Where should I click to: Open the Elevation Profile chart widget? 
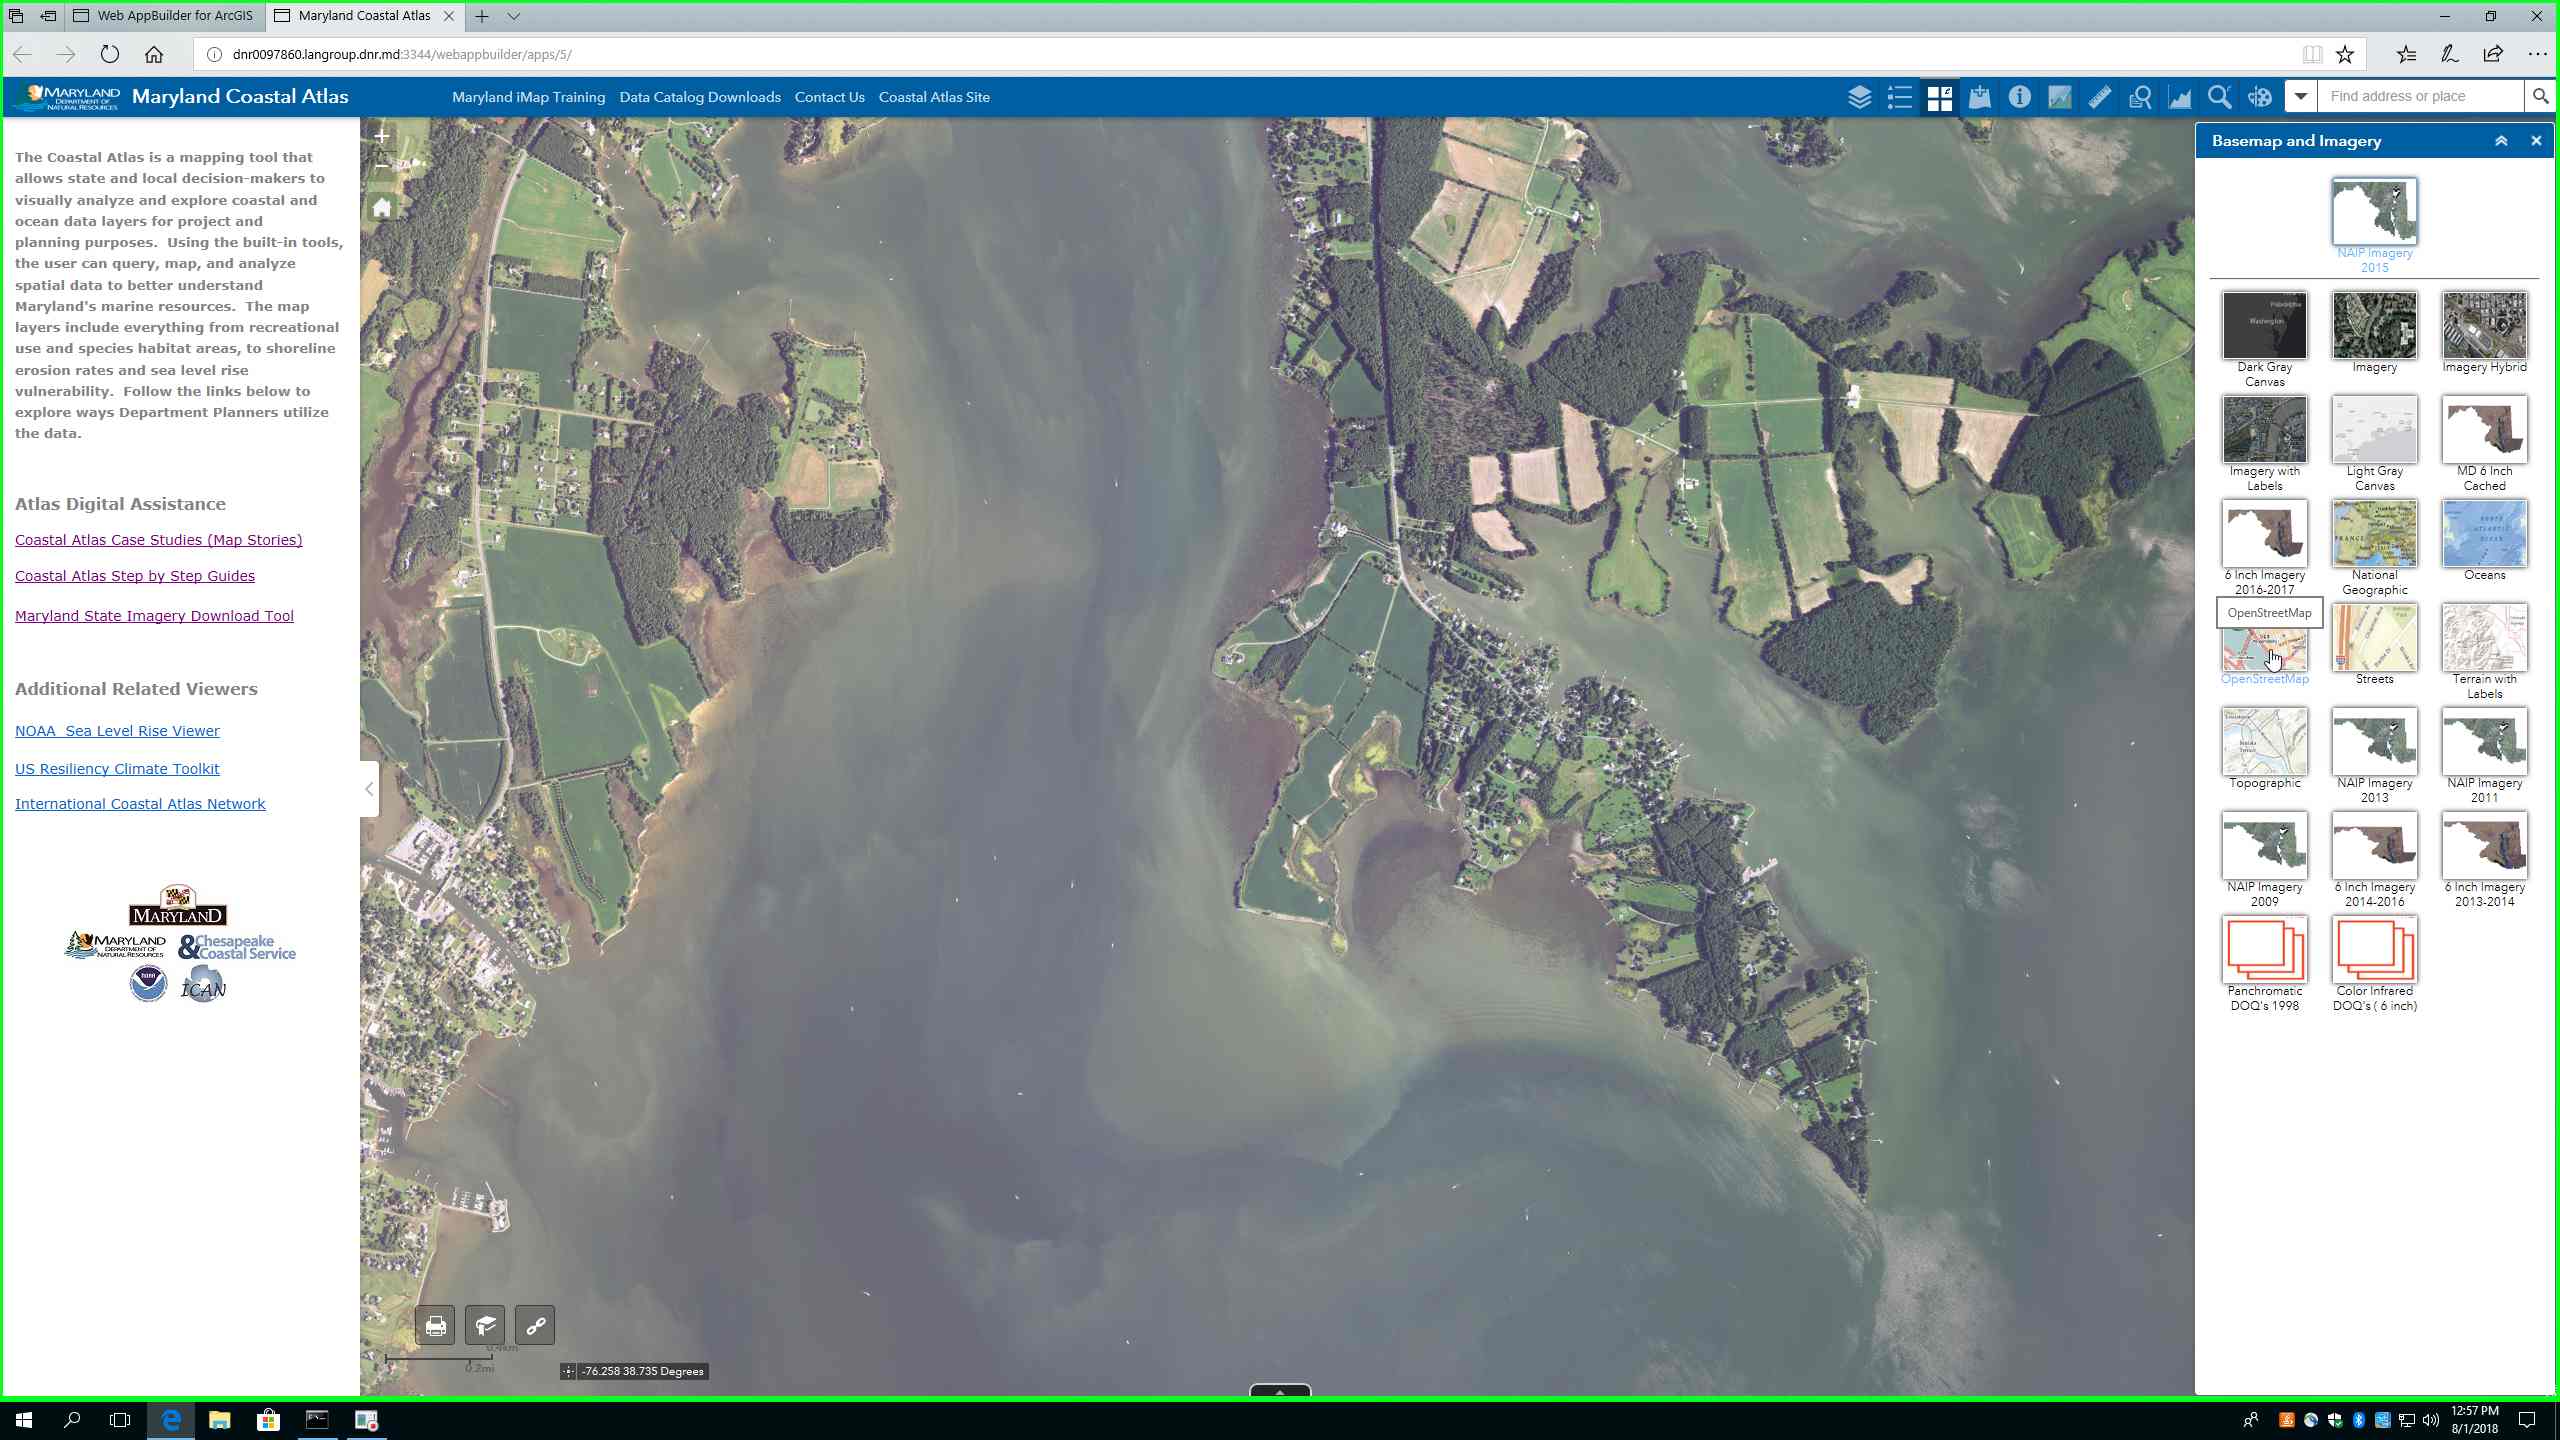tap(2179, 97)
